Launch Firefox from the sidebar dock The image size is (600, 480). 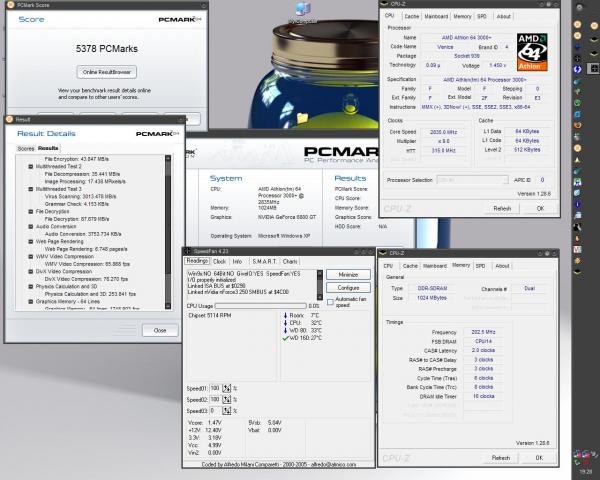point(577,125)
